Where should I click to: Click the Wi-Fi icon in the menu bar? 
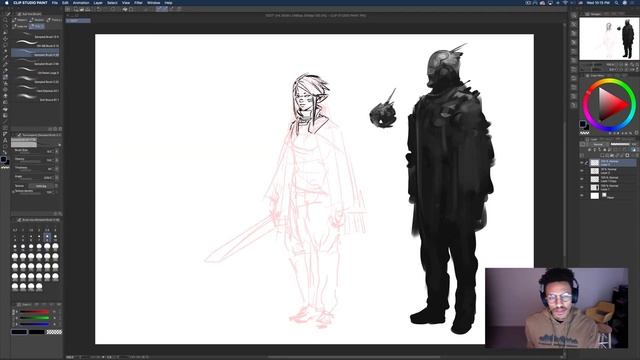click(565, 2)
